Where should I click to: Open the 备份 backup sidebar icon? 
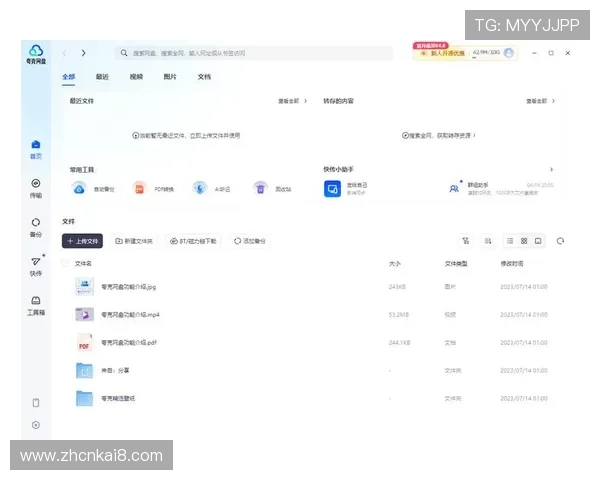point(36,222)
